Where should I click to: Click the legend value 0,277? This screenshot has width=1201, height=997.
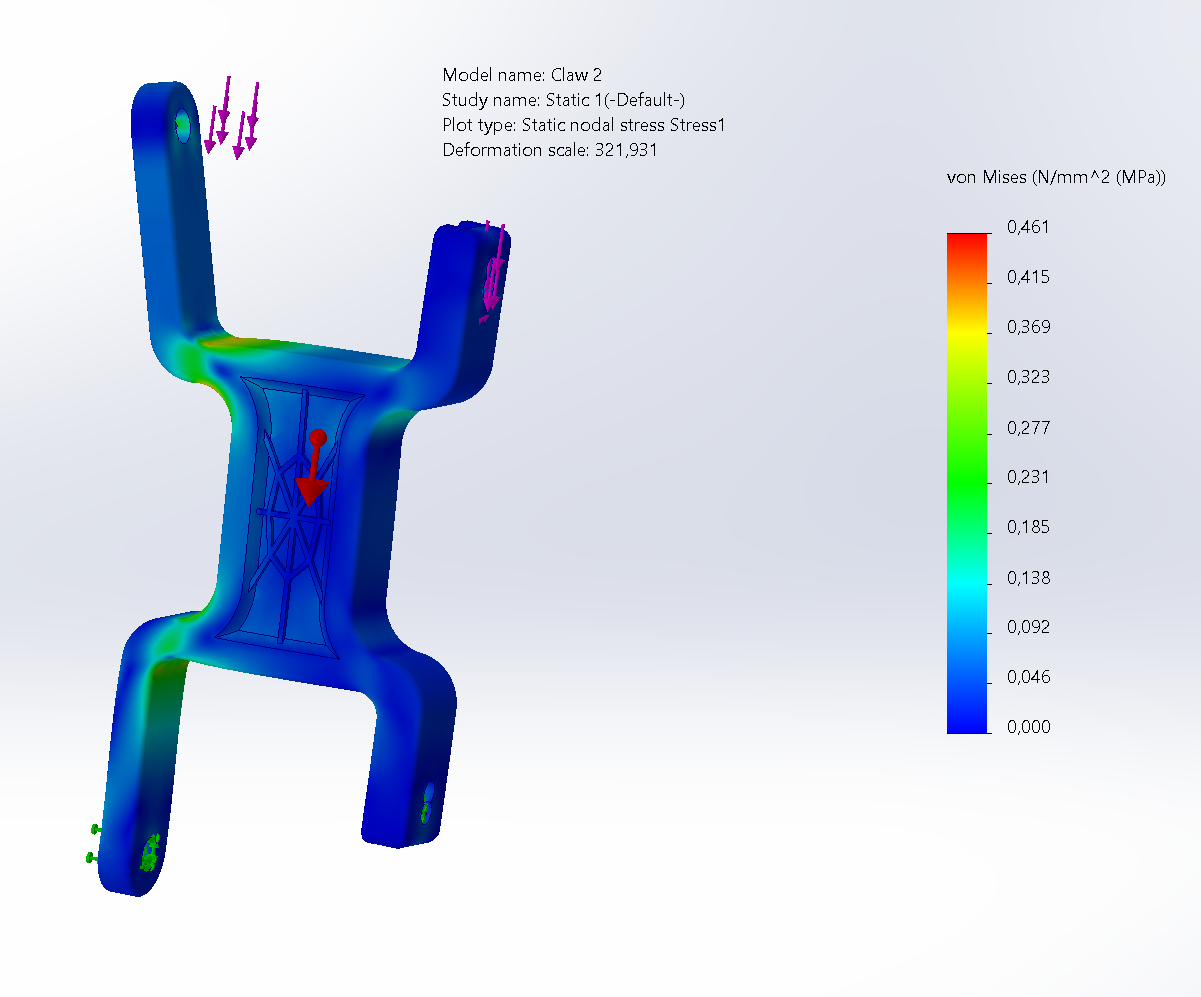tap(1029, 427)
